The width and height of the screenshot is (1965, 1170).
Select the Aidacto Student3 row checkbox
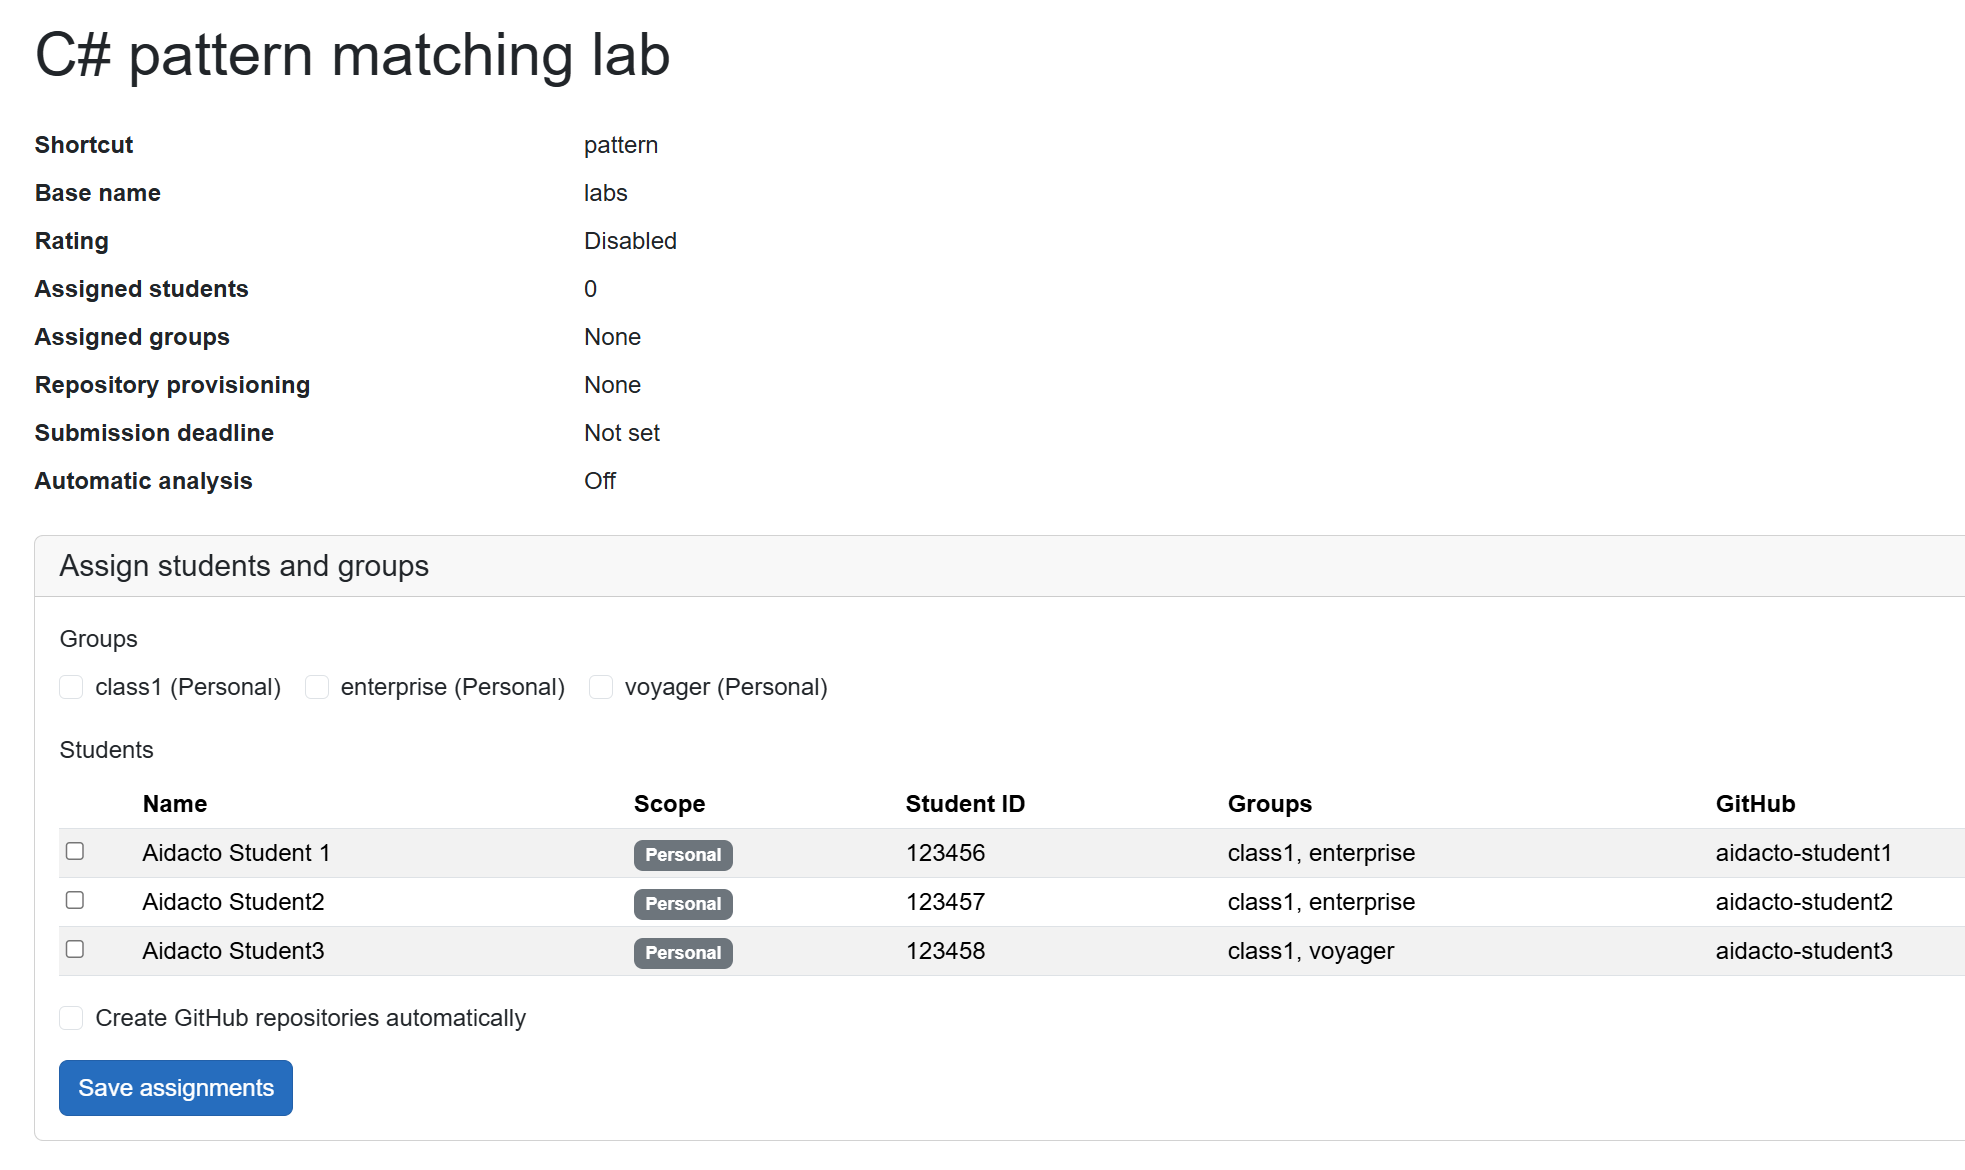click(x=75, y=949)
